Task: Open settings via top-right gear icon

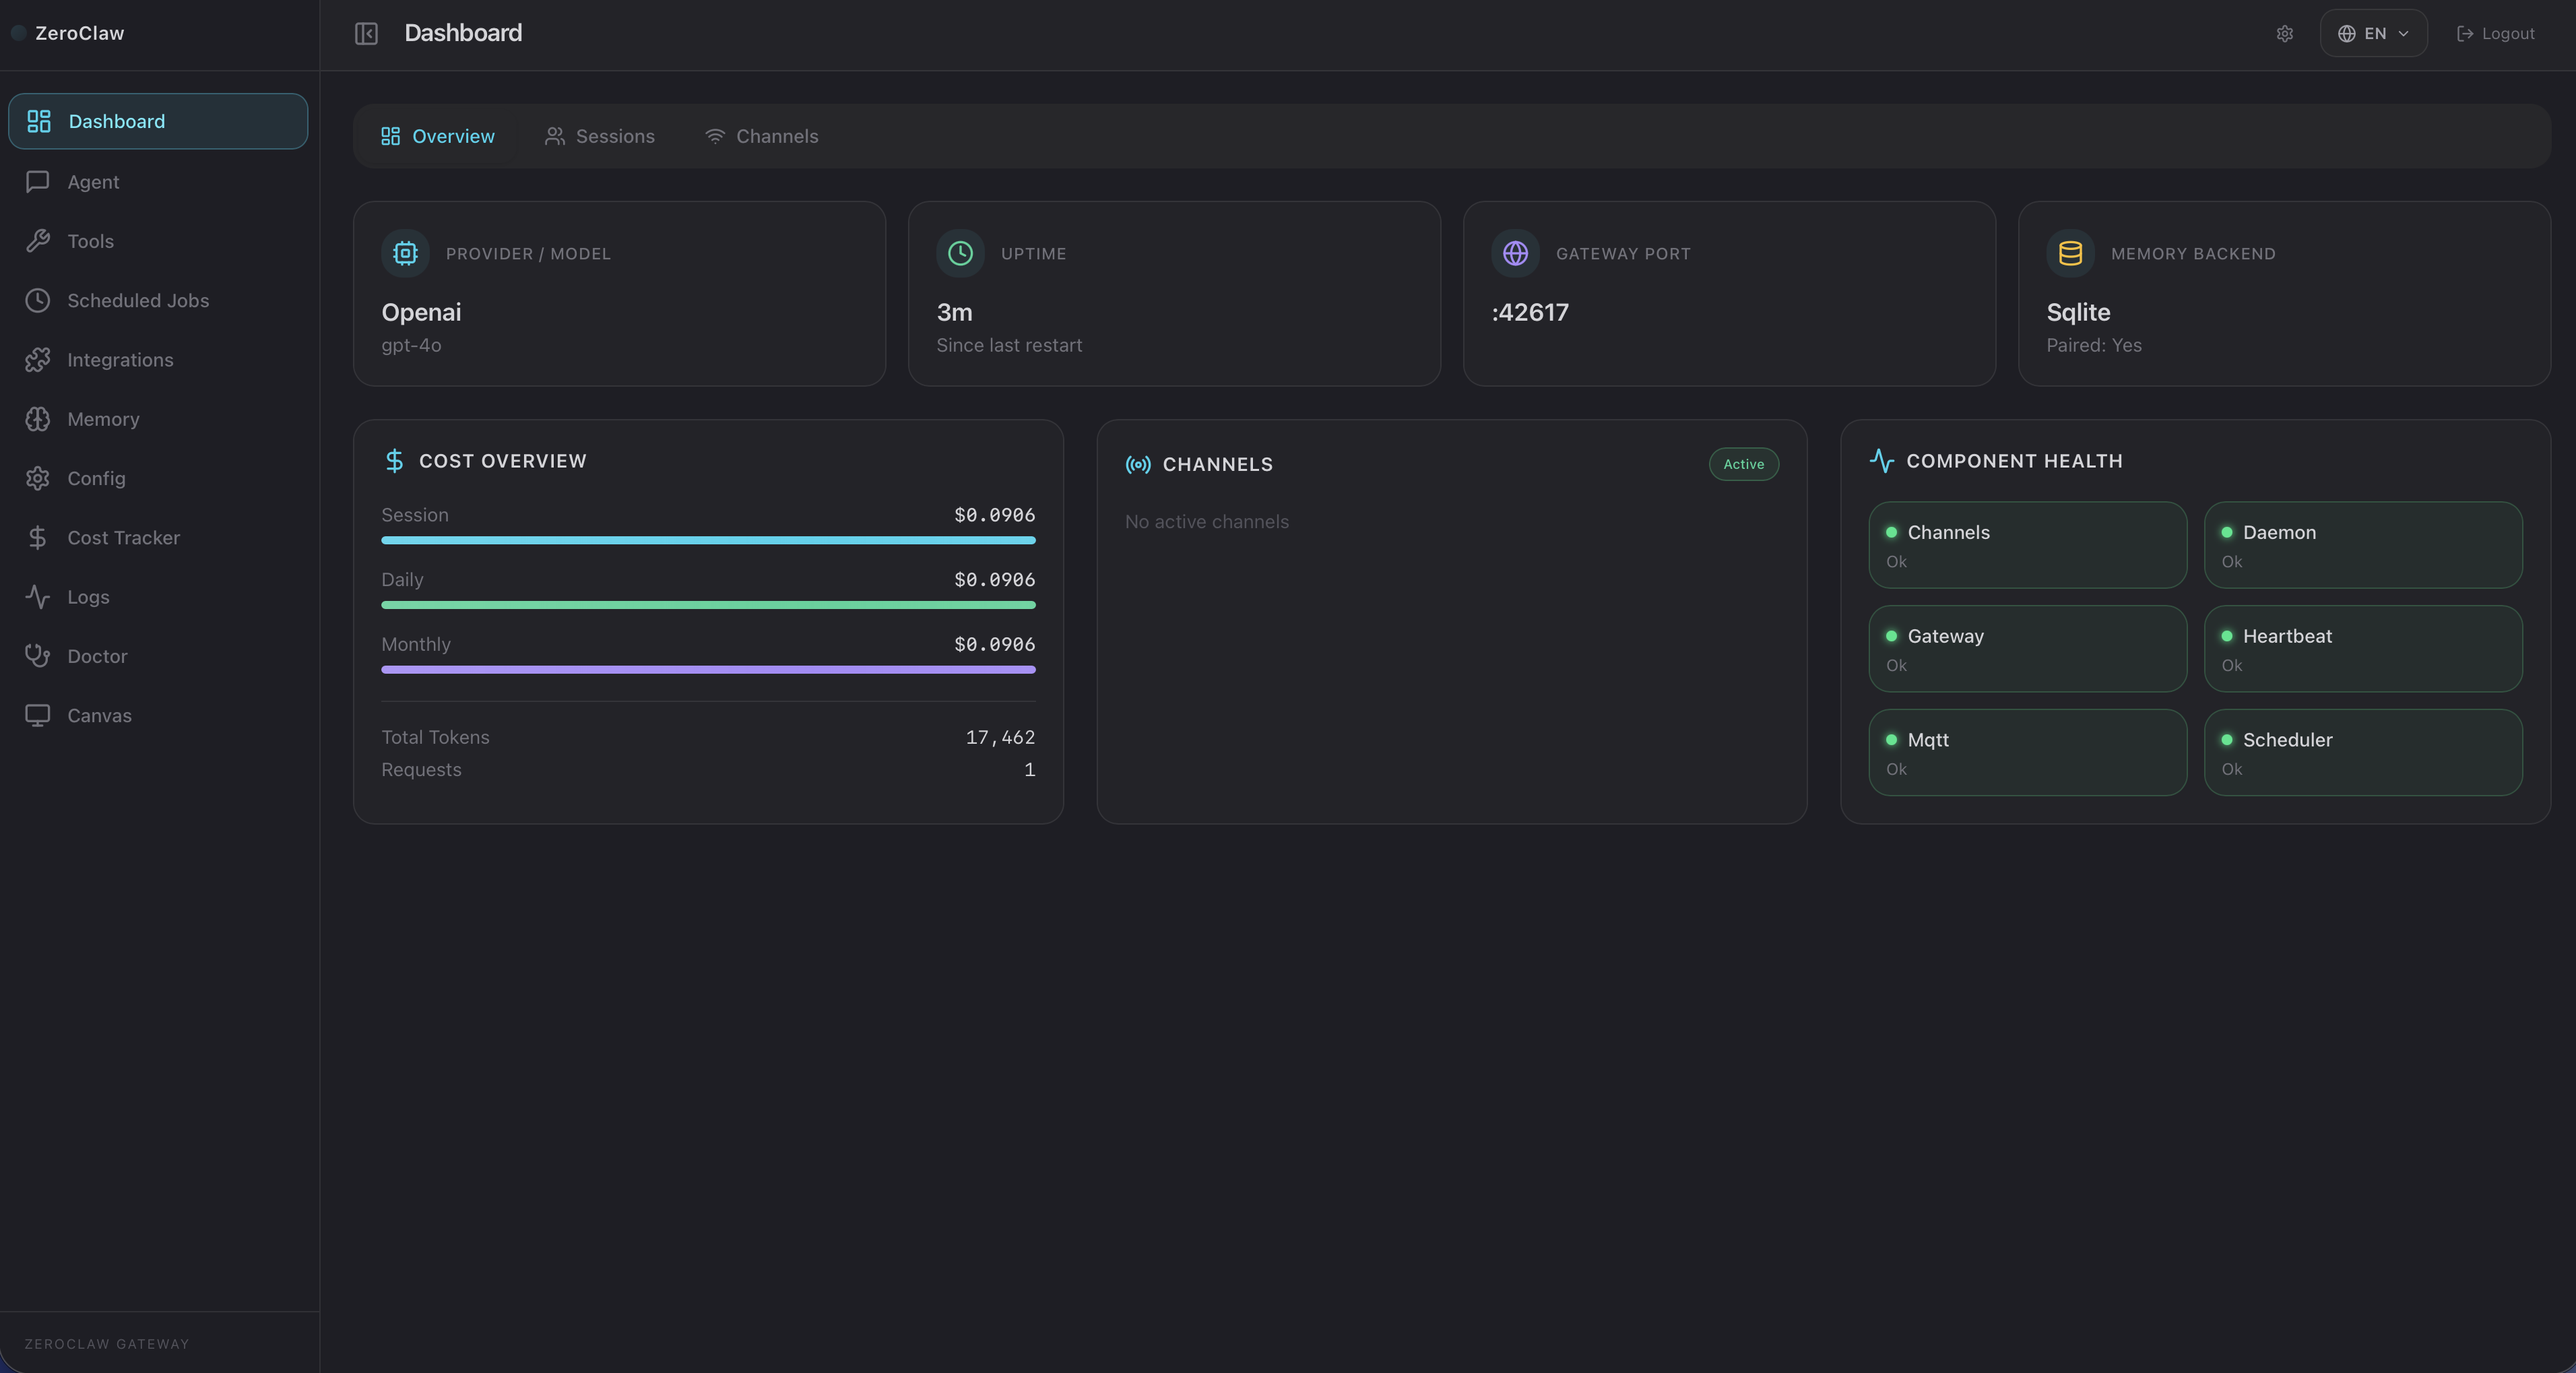Action: click(x=2285, y=33)
